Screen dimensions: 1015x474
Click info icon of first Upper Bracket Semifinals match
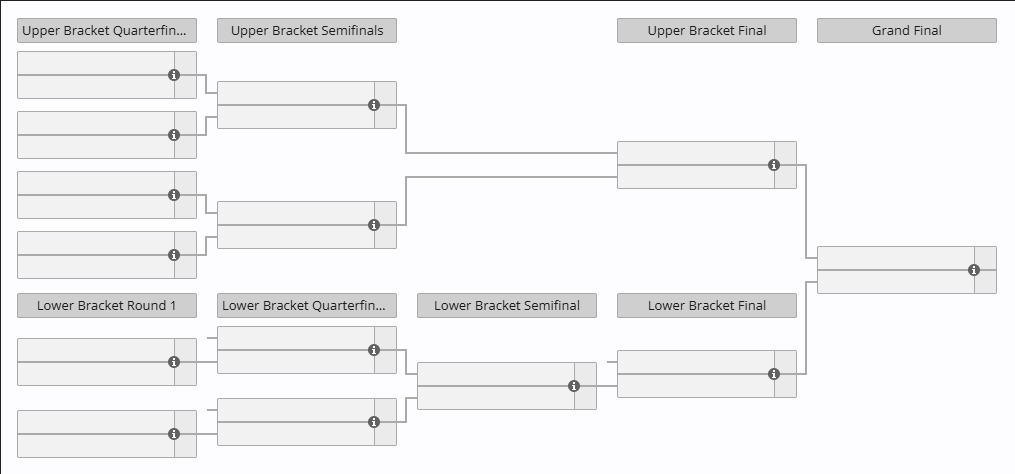(374, 105)
